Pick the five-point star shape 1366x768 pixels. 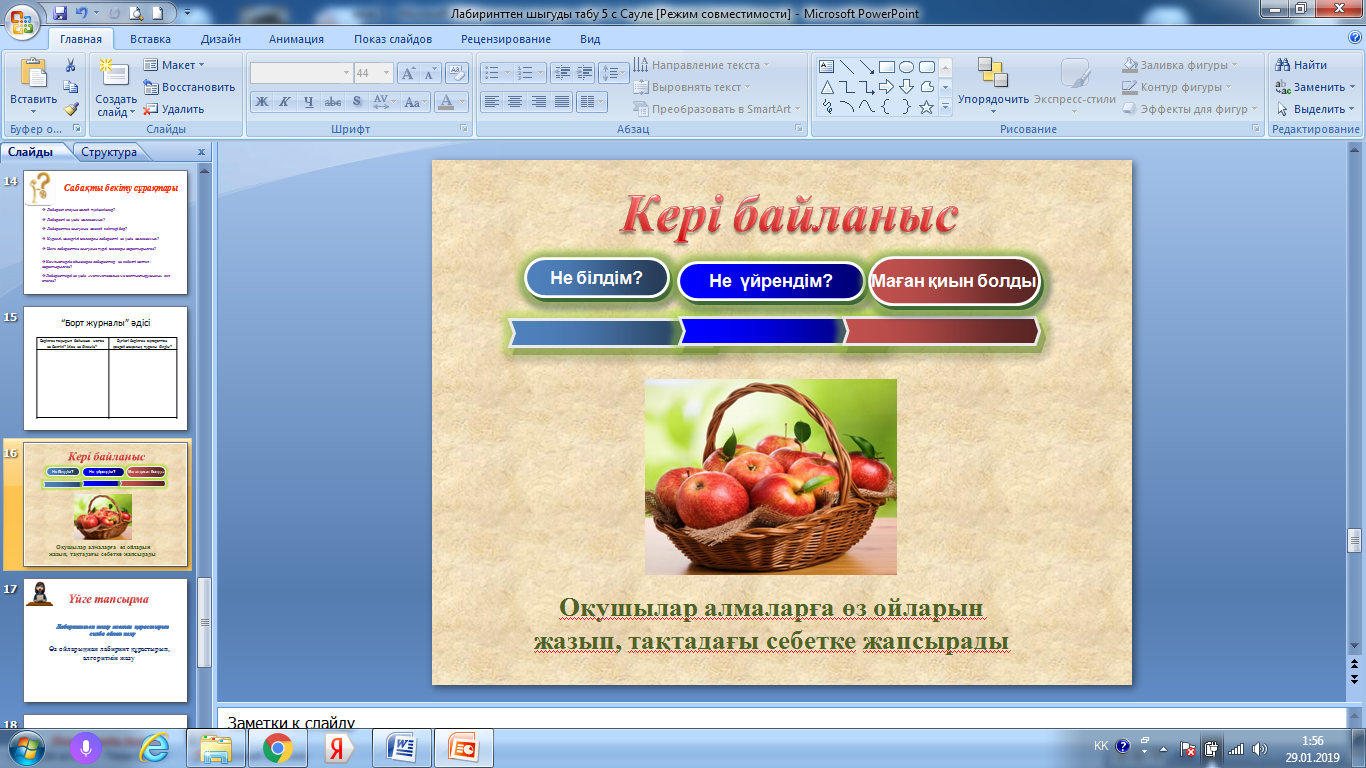(926, 107)
